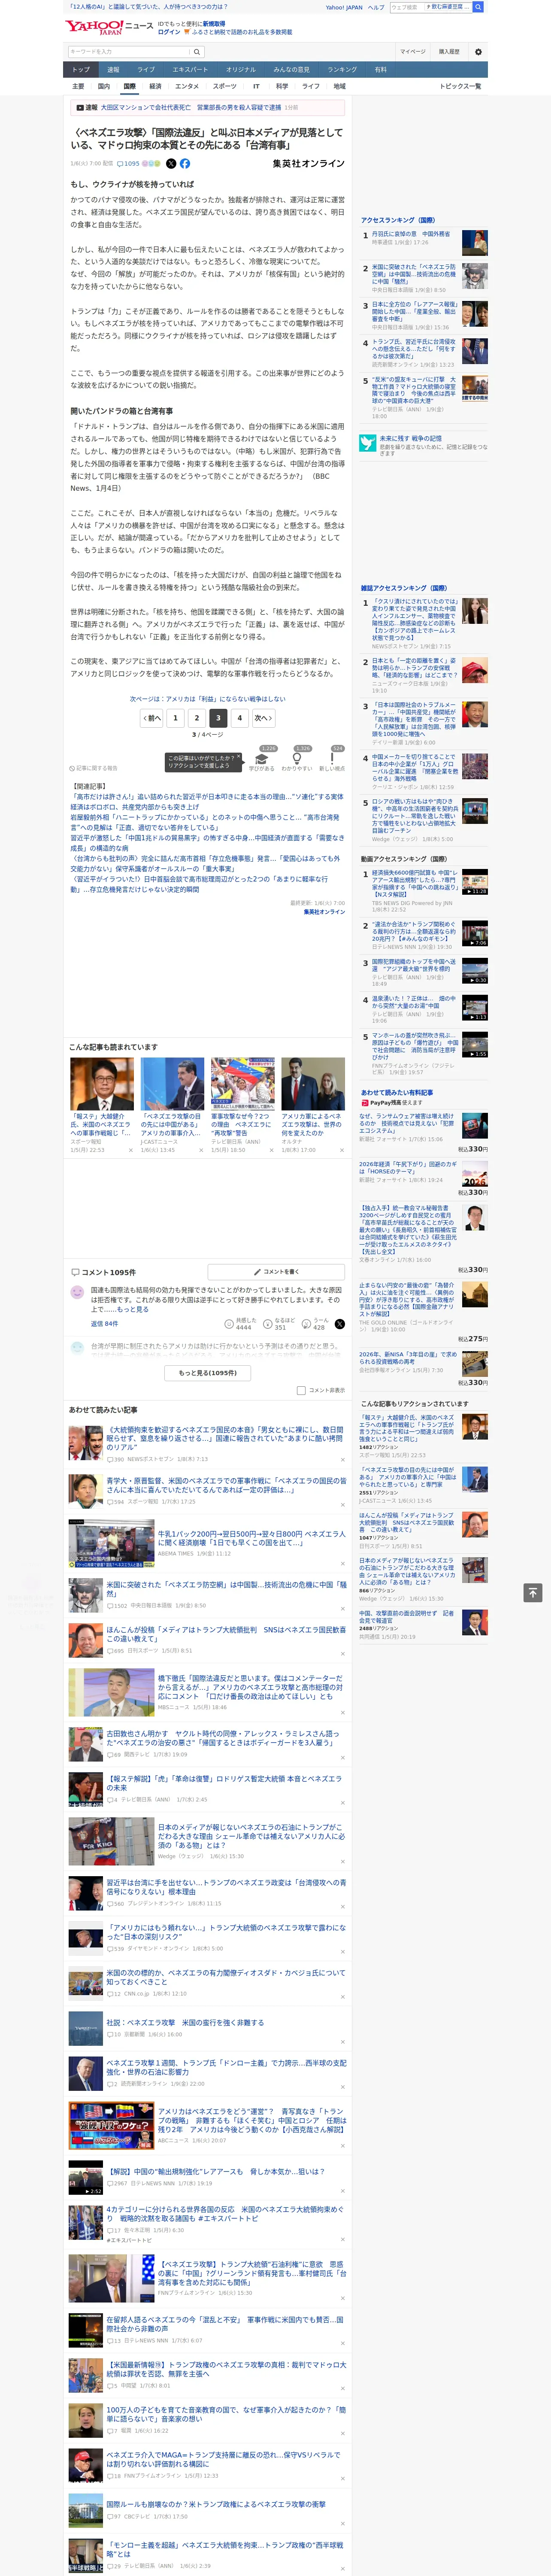Image resolution: width=551 pixels, height=2576 pixels.
Task: Click the コメントを書く button
Action: click(x=276, y=1272)
